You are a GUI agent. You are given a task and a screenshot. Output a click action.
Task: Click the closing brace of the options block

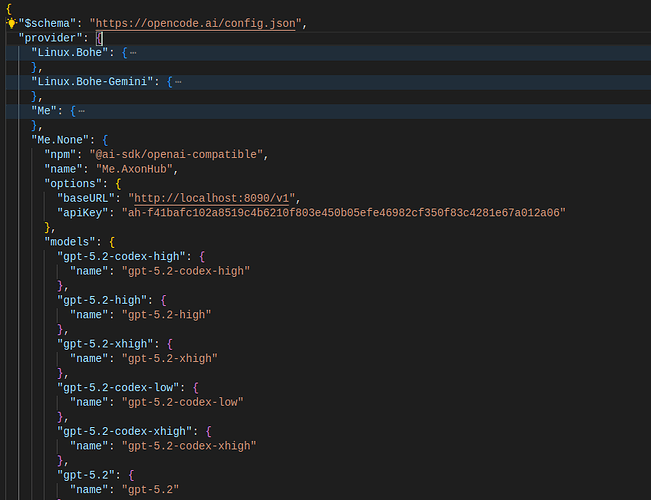(x=47, y=227)
